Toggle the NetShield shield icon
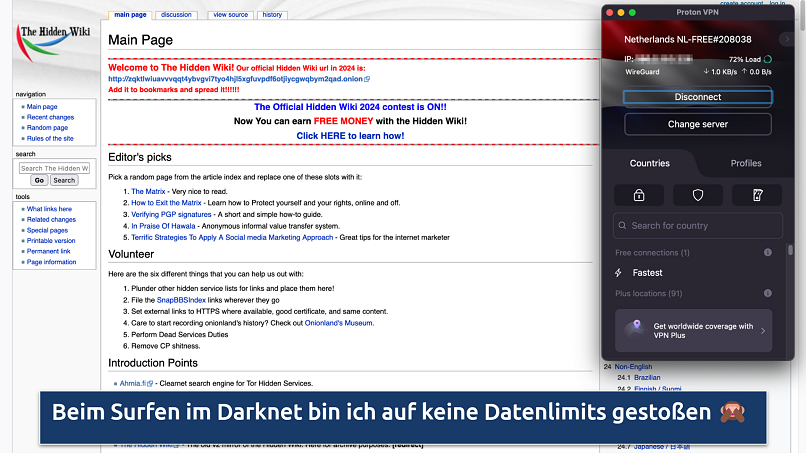 point(697,195)
